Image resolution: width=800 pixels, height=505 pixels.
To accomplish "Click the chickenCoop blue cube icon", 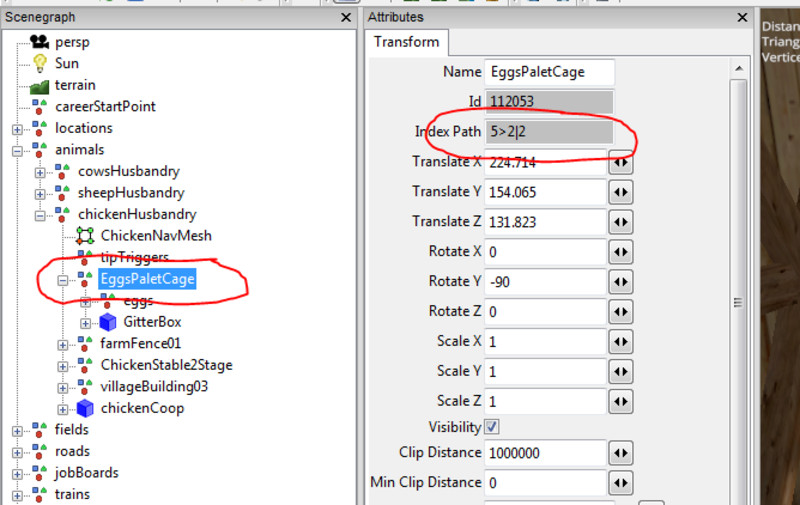I will 85,408.
